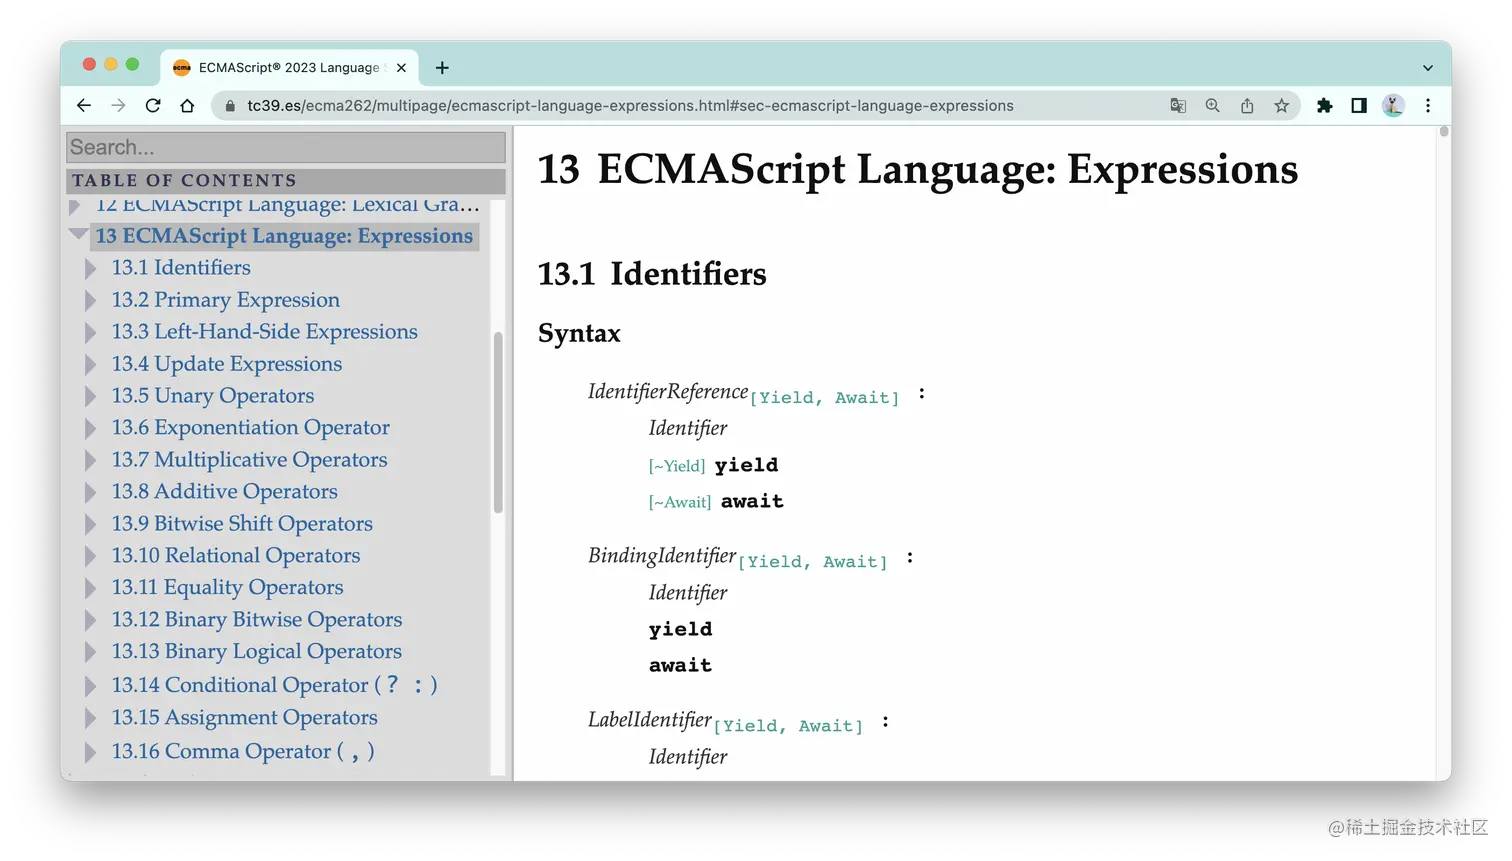
Task: Expand the browser tab strip chevron
Action: tap(1427, 67)
